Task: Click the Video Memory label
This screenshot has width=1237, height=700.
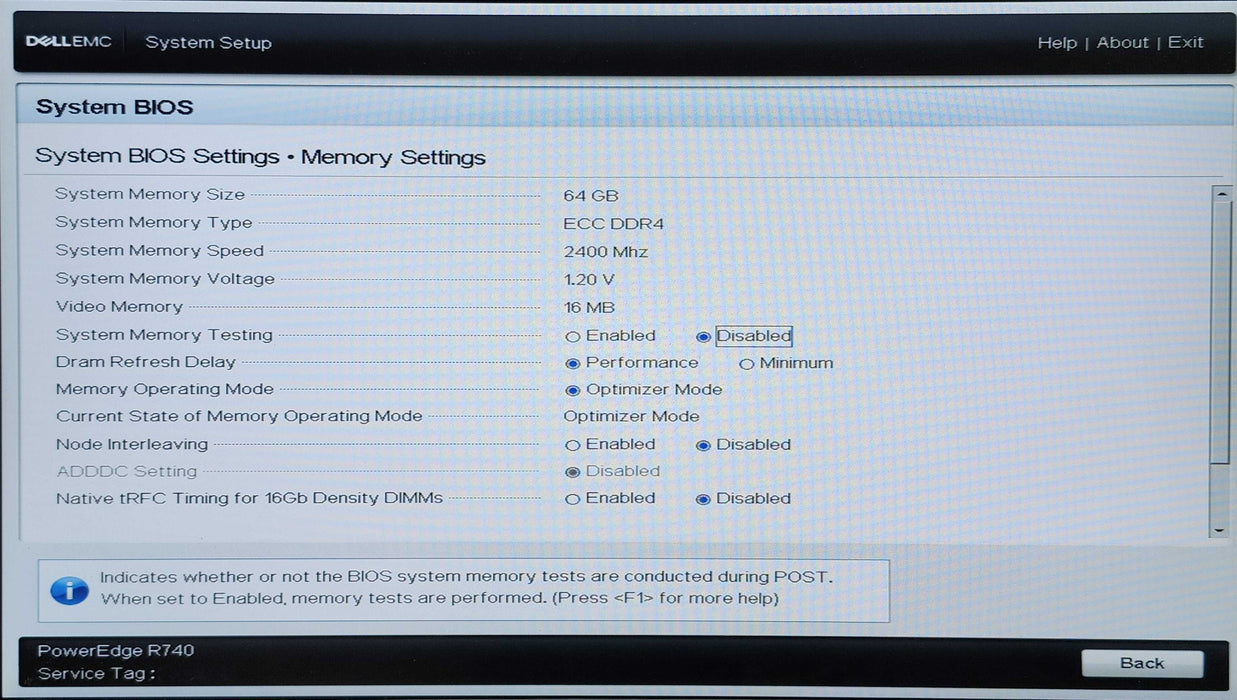Action: pos(119,307)
